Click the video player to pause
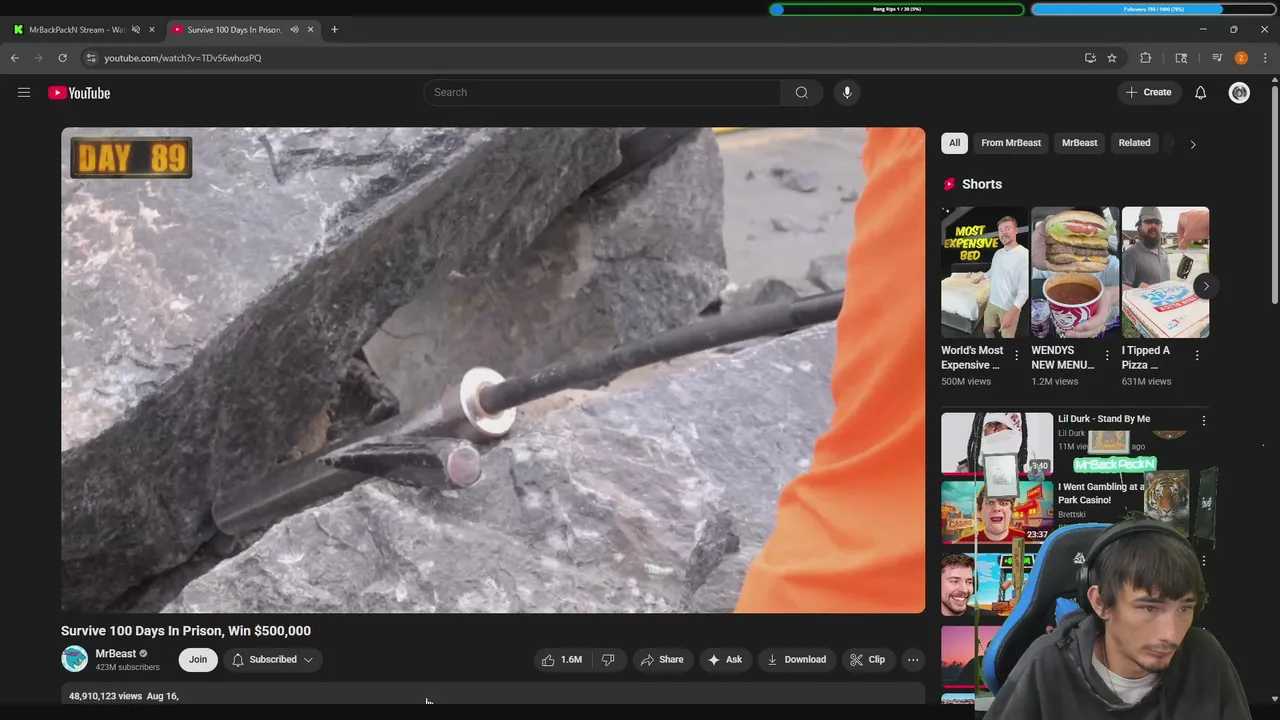Screen dimensions: 1280x720 (493, 370)
